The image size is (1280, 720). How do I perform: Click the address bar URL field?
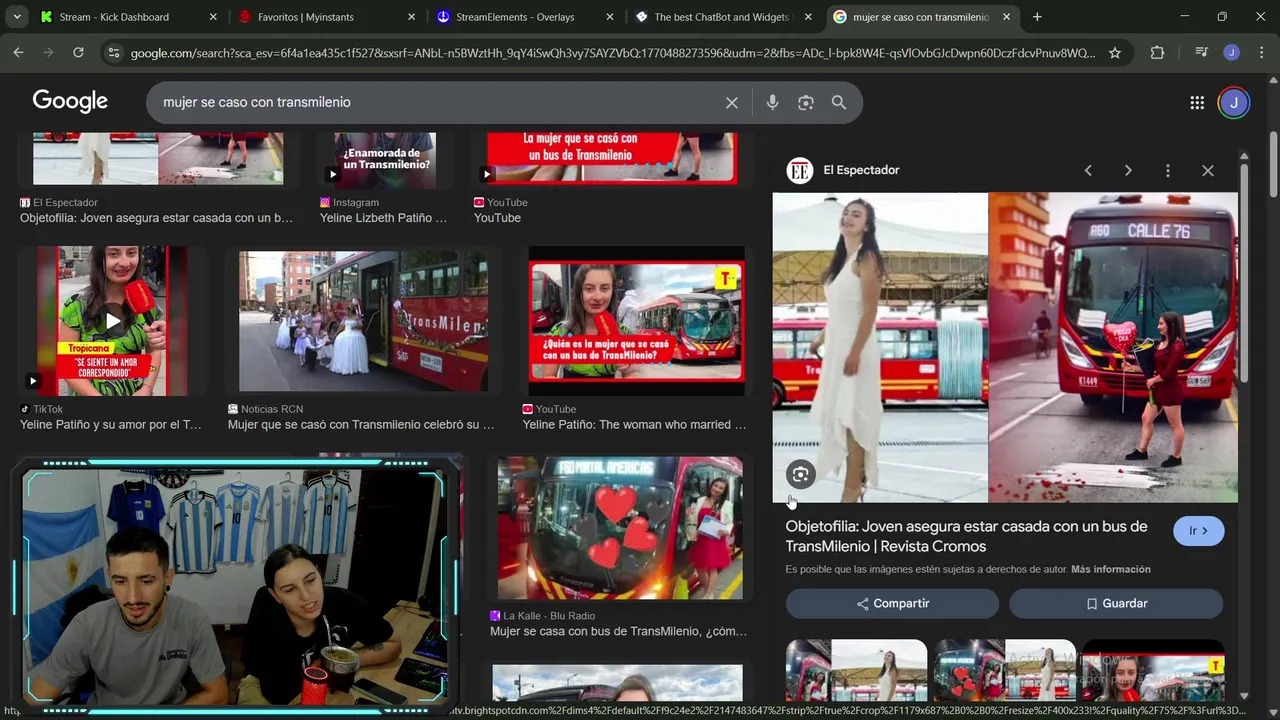[x=612, y=53]
